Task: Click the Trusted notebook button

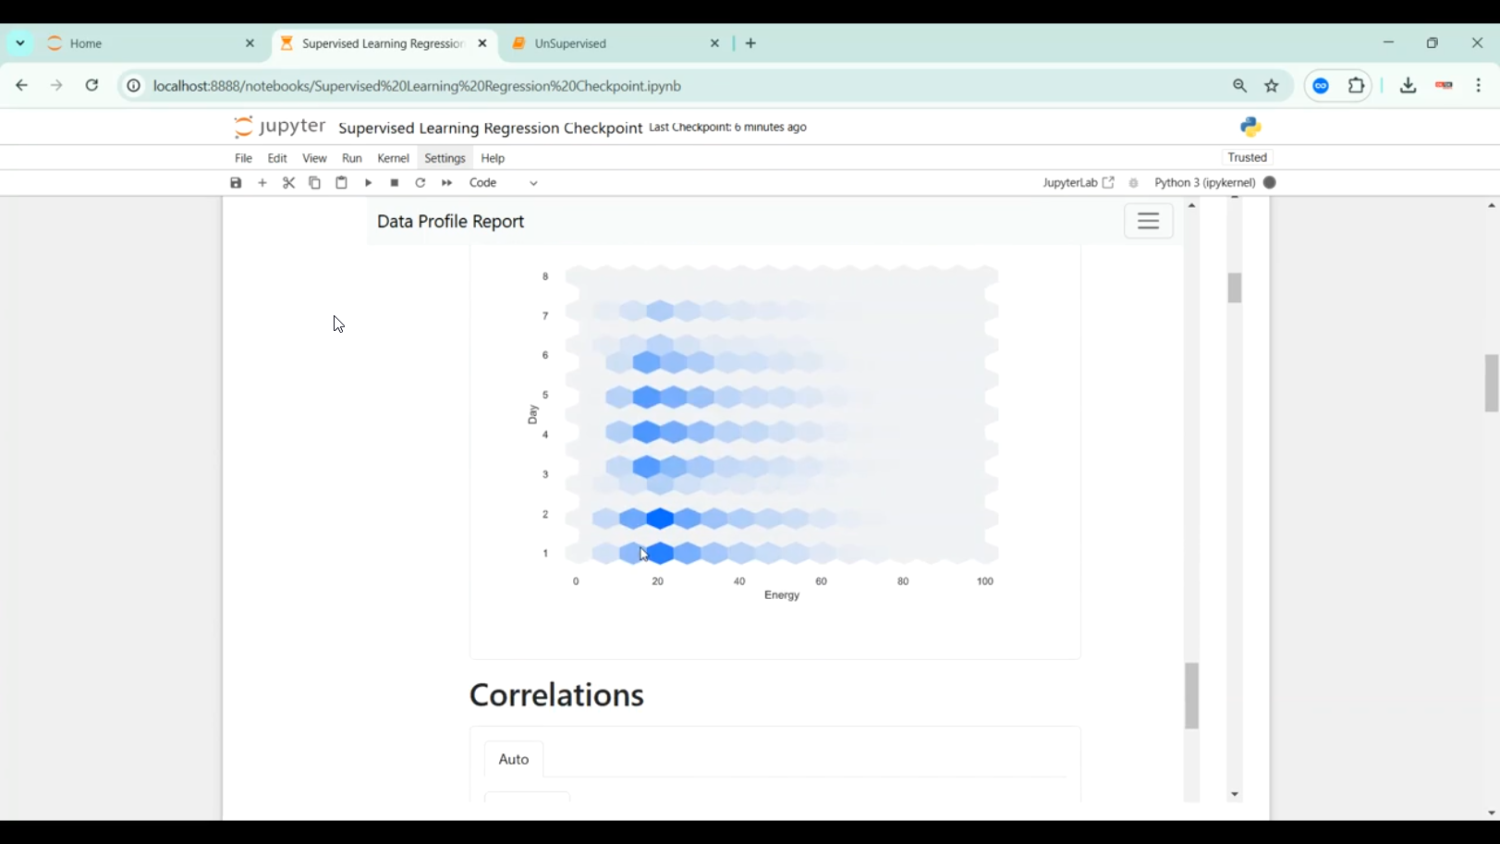Action: point(1247,157)
